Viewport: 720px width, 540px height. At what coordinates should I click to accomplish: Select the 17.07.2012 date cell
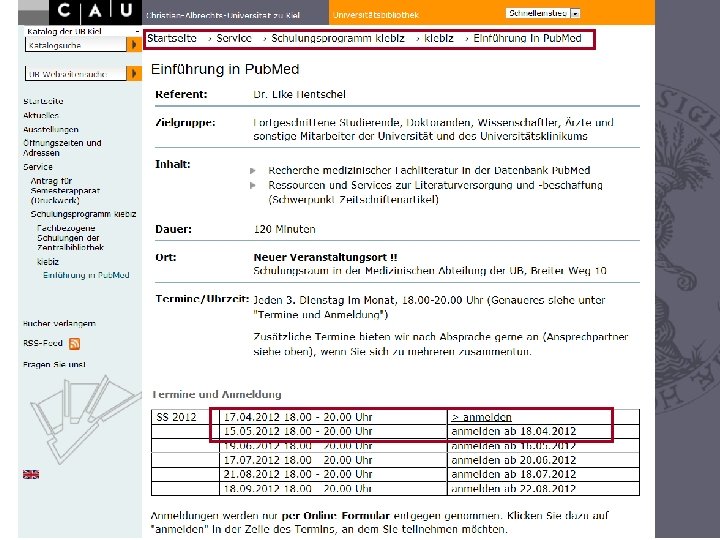tap(333, 460)
